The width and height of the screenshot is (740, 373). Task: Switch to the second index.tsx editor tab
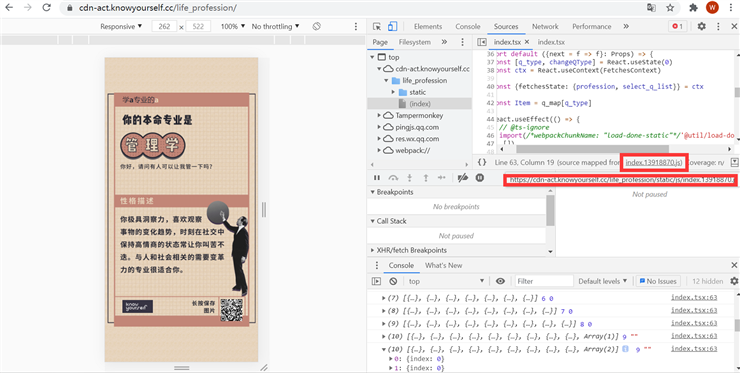(551, 42)
